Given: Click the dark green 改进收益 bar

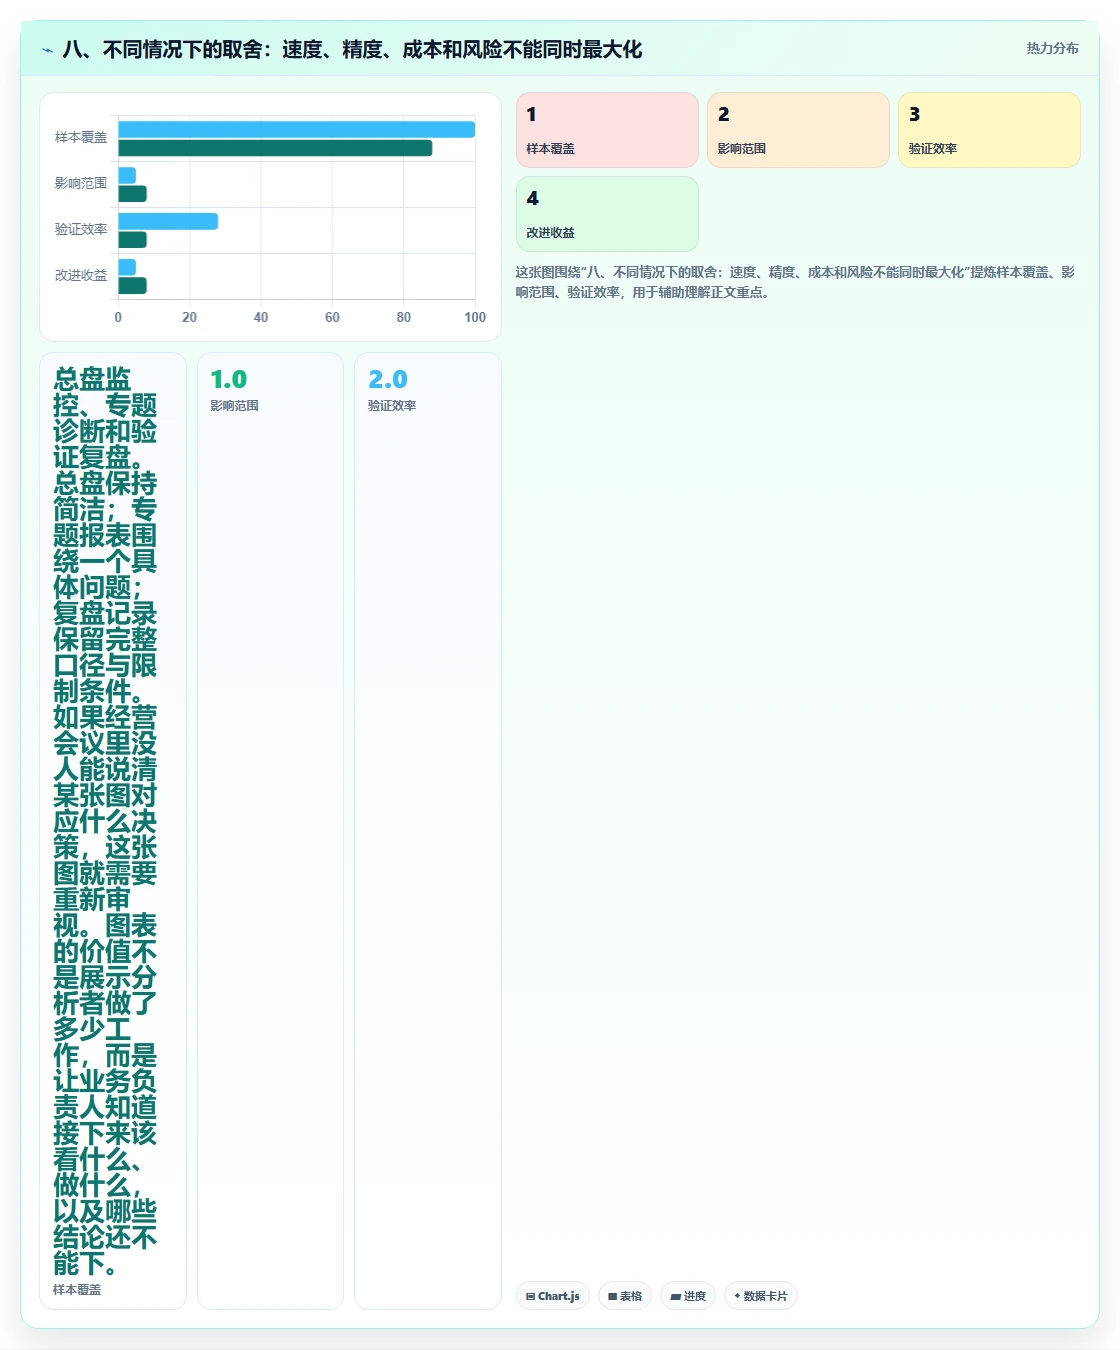Looking at the screenshot, I should [132, 286].
